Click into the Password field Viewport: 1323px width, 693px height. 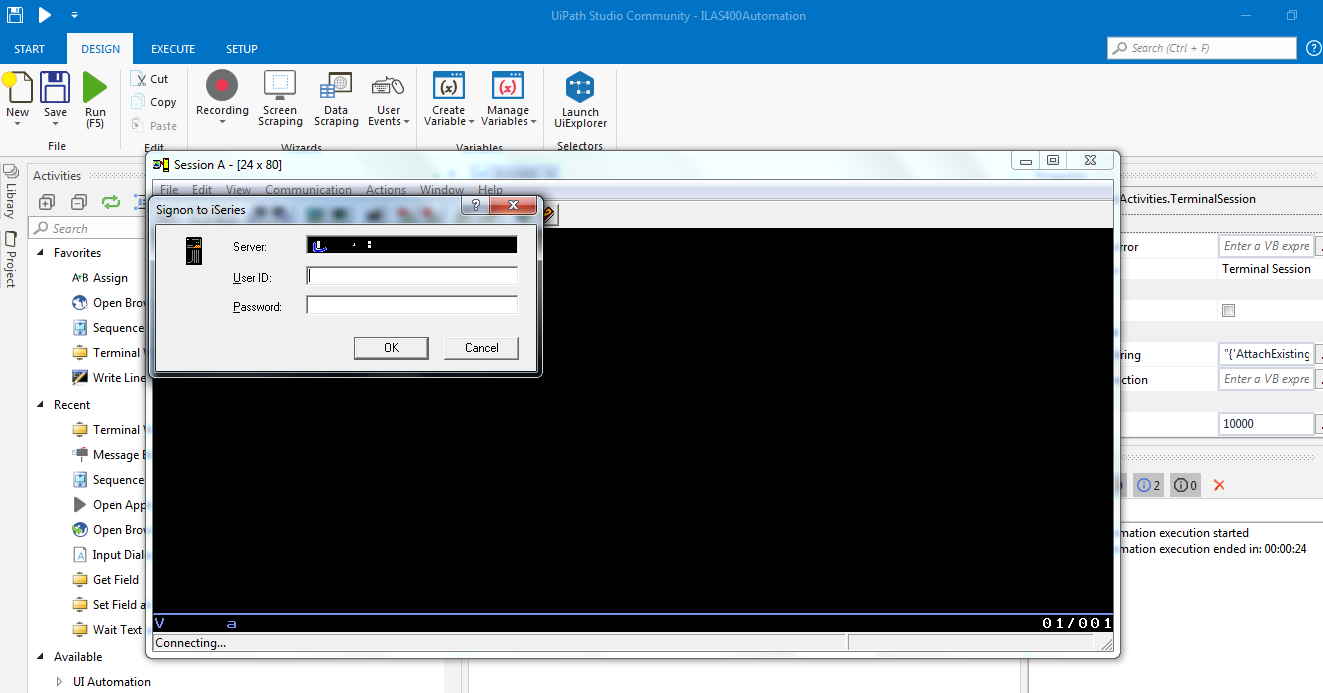[412, 305]
